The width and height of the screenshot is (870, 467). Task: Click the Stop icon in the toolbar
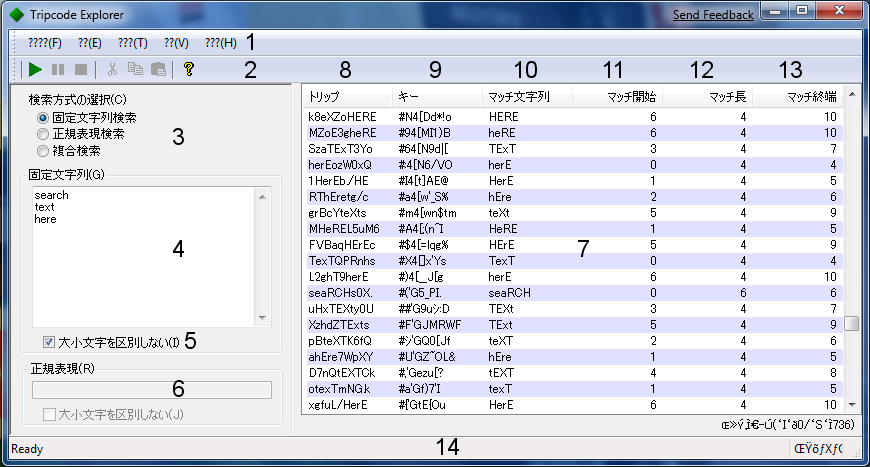coord(81,70)
